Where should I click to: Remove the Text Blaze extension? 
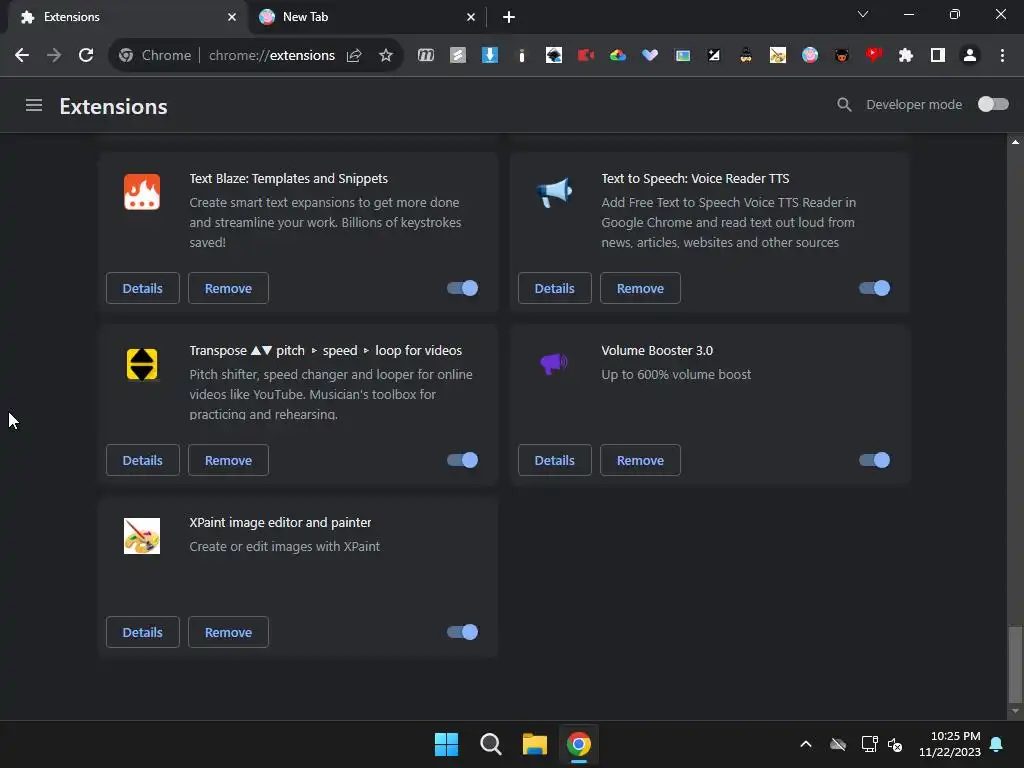click(x=228, y=288)
